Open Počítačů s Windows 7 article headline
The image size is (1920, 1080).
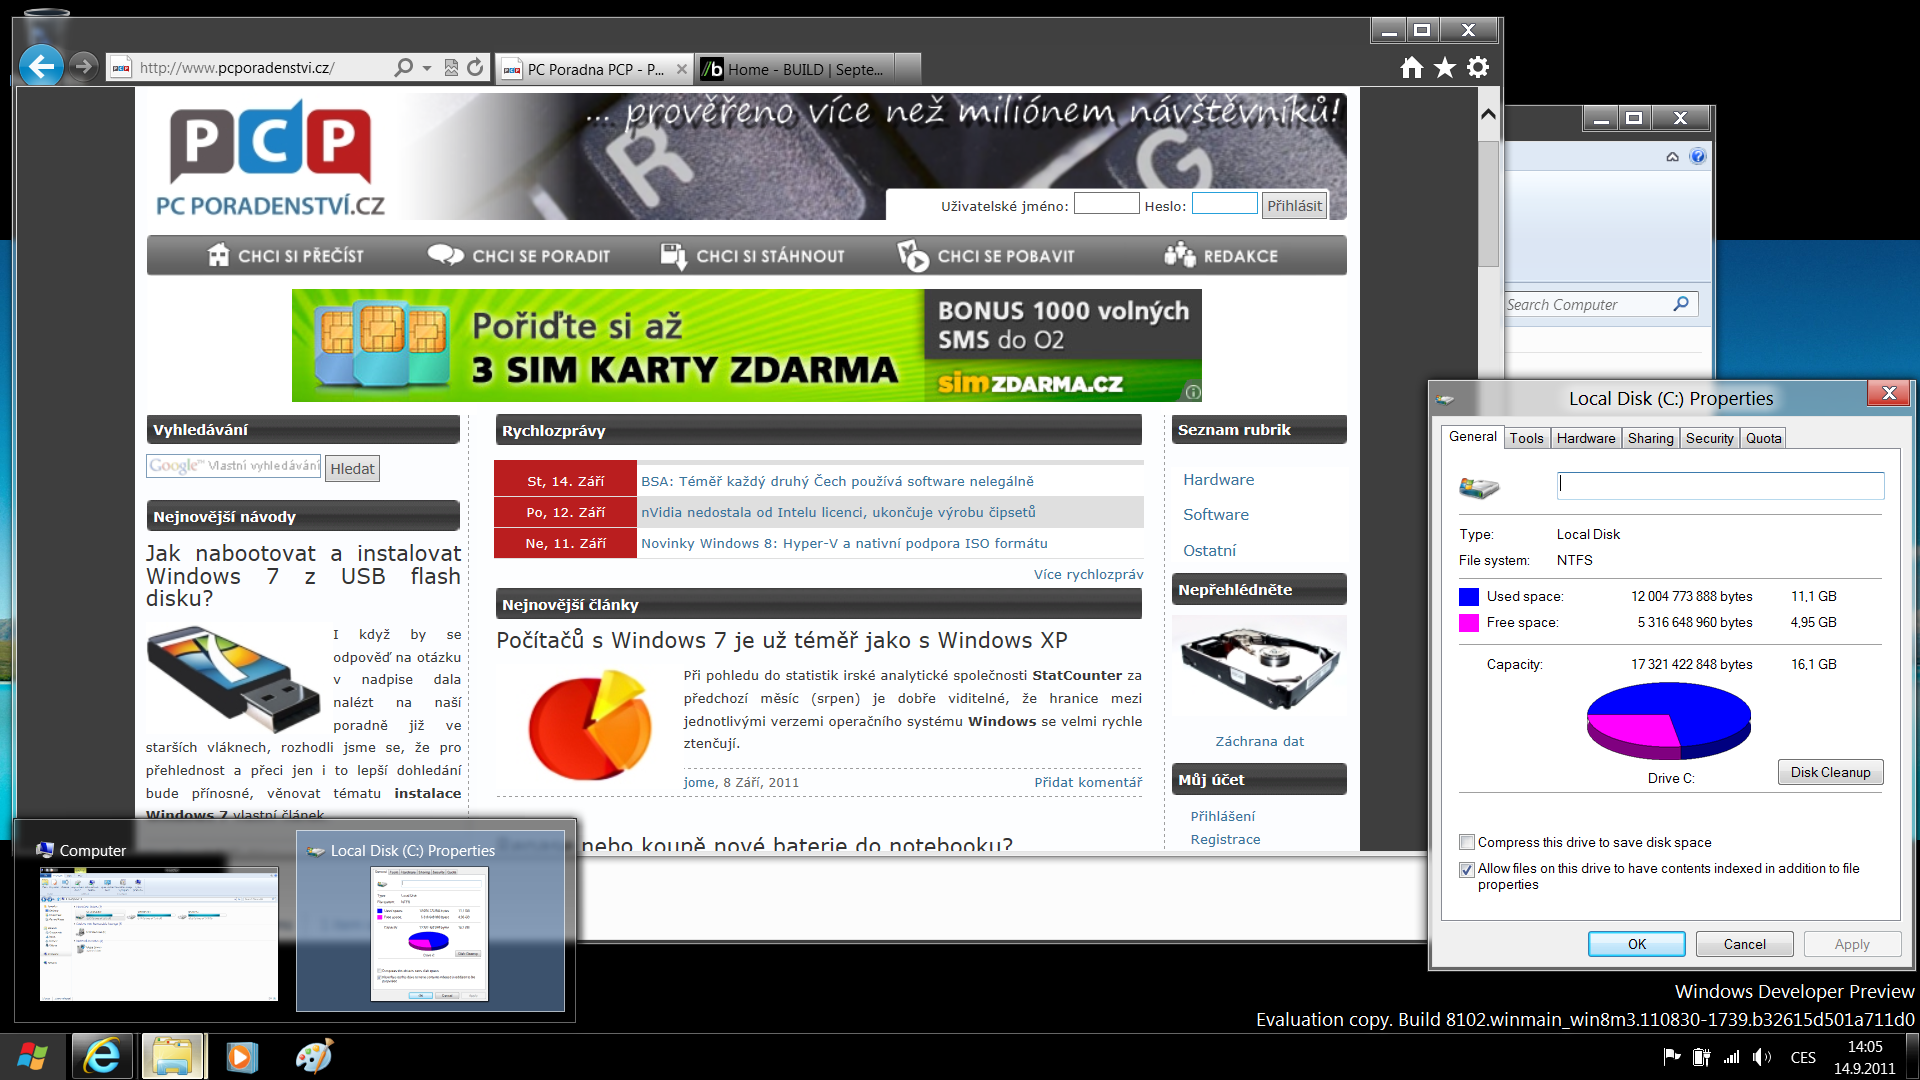(x=782, y=640)
